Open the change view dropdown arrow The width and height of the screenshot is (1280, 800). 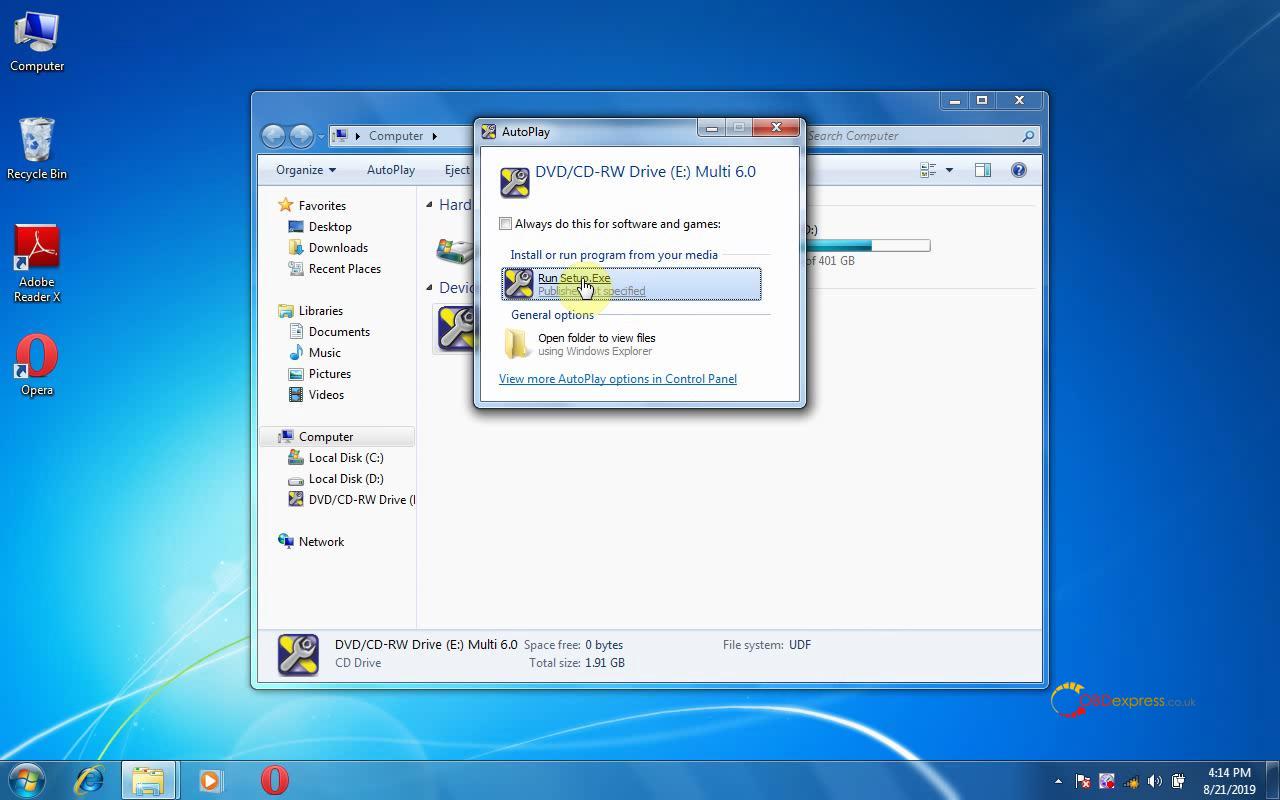[x=949, y=170]
